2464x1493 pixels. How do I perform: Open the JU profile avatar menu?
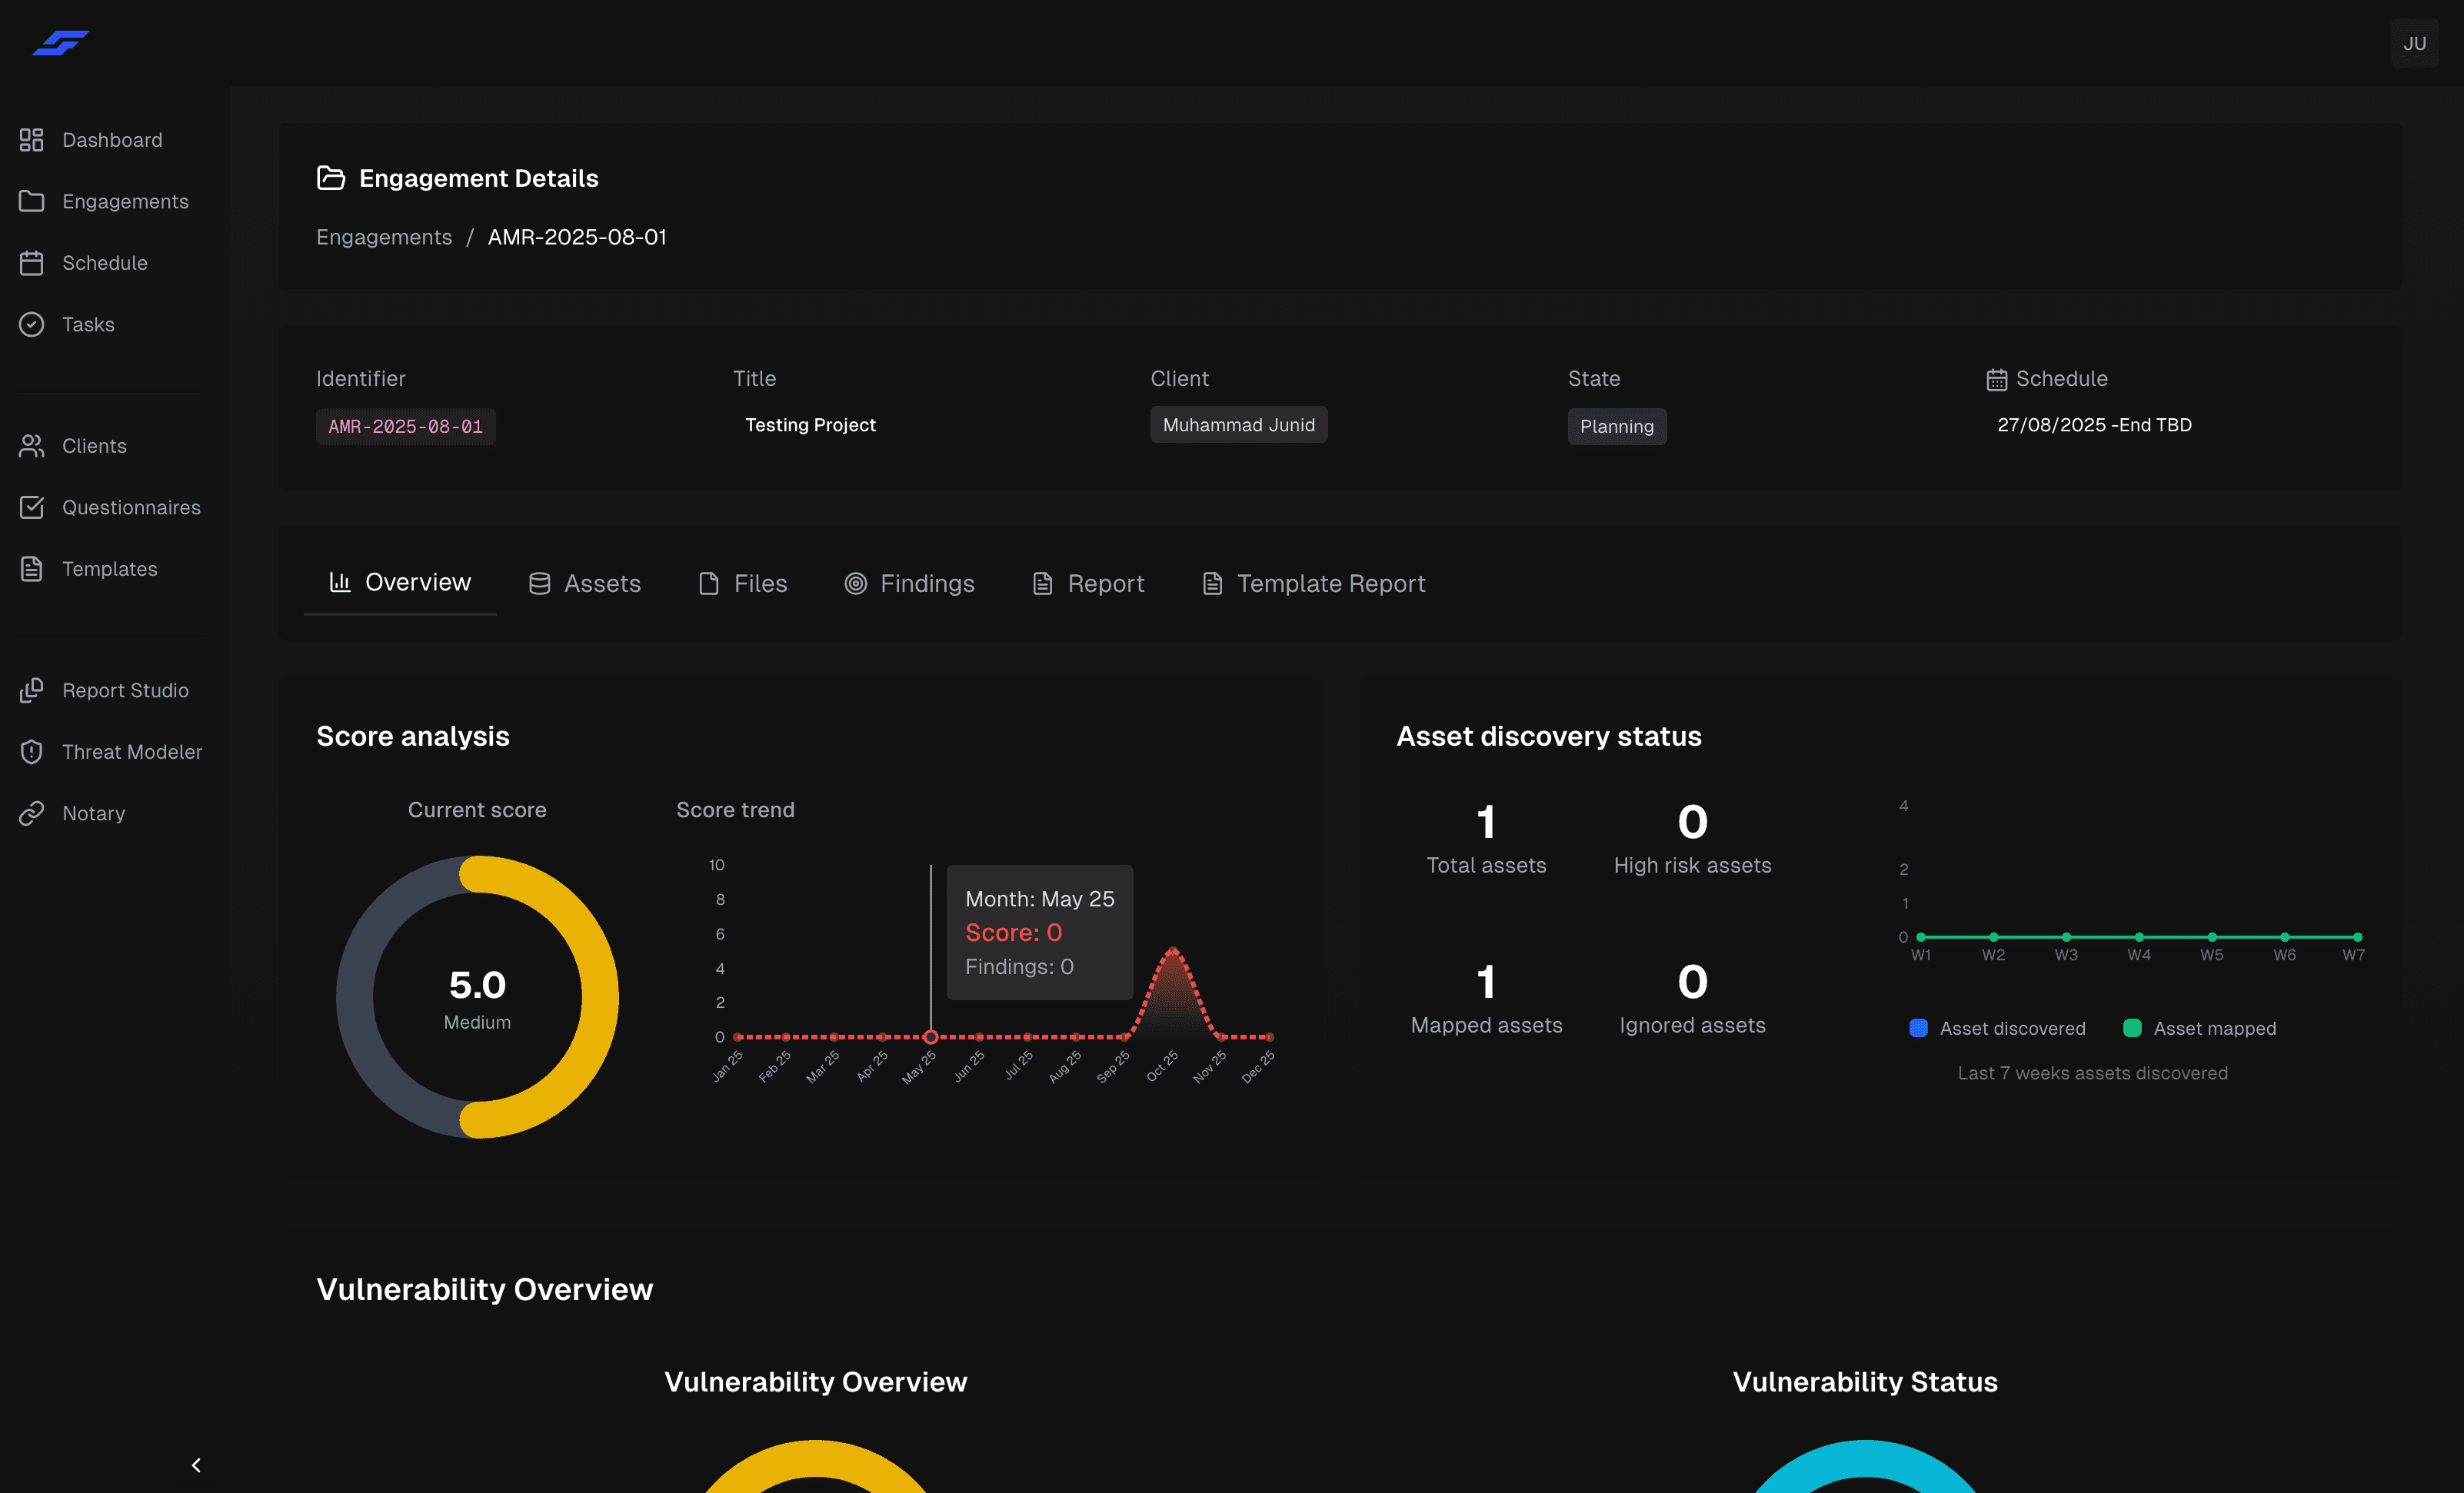(x=2414, y=43)
